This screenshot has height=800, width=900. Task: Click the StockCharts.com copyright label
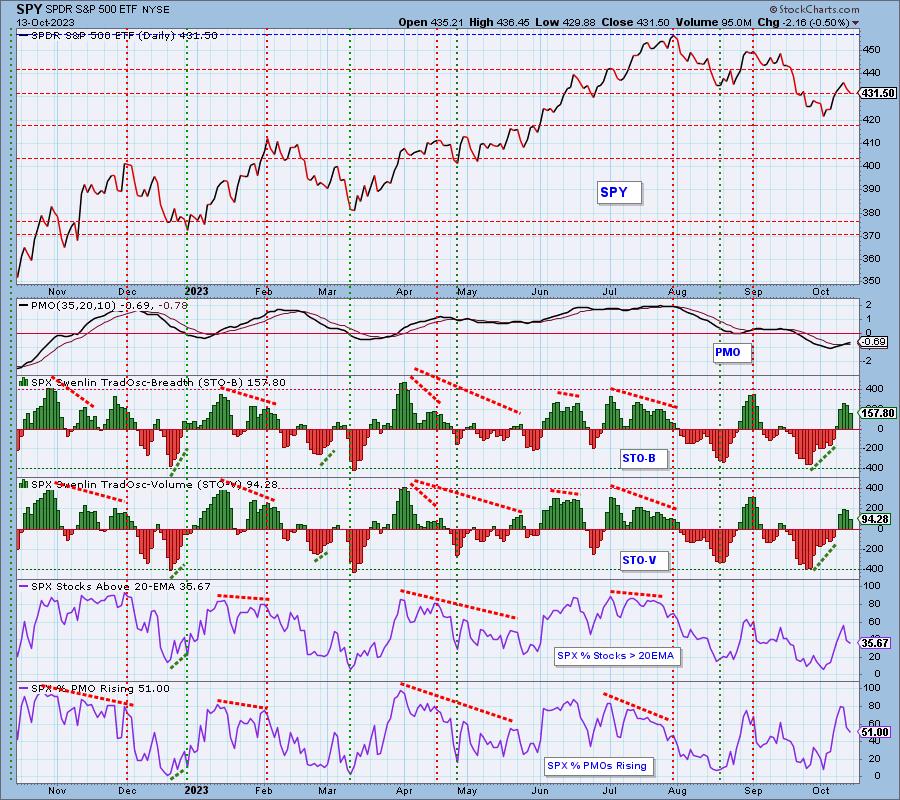[x=814, y=9]
